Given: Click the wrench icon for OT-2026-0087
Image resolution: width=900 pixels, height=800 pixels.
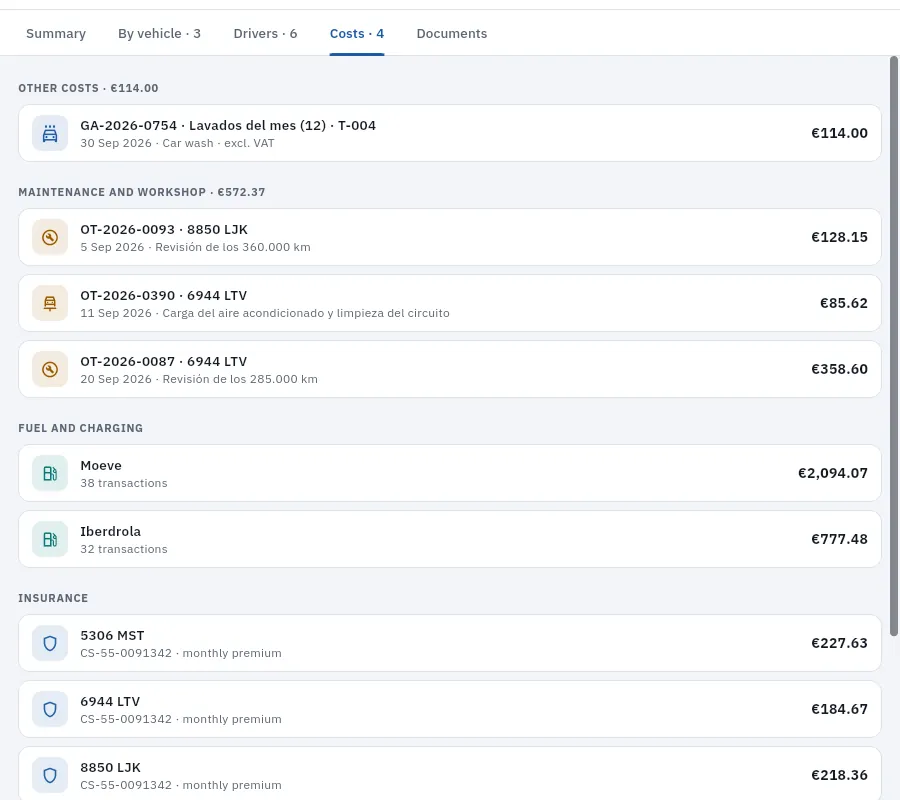Looking at the screenshot, I should (50, 369).
